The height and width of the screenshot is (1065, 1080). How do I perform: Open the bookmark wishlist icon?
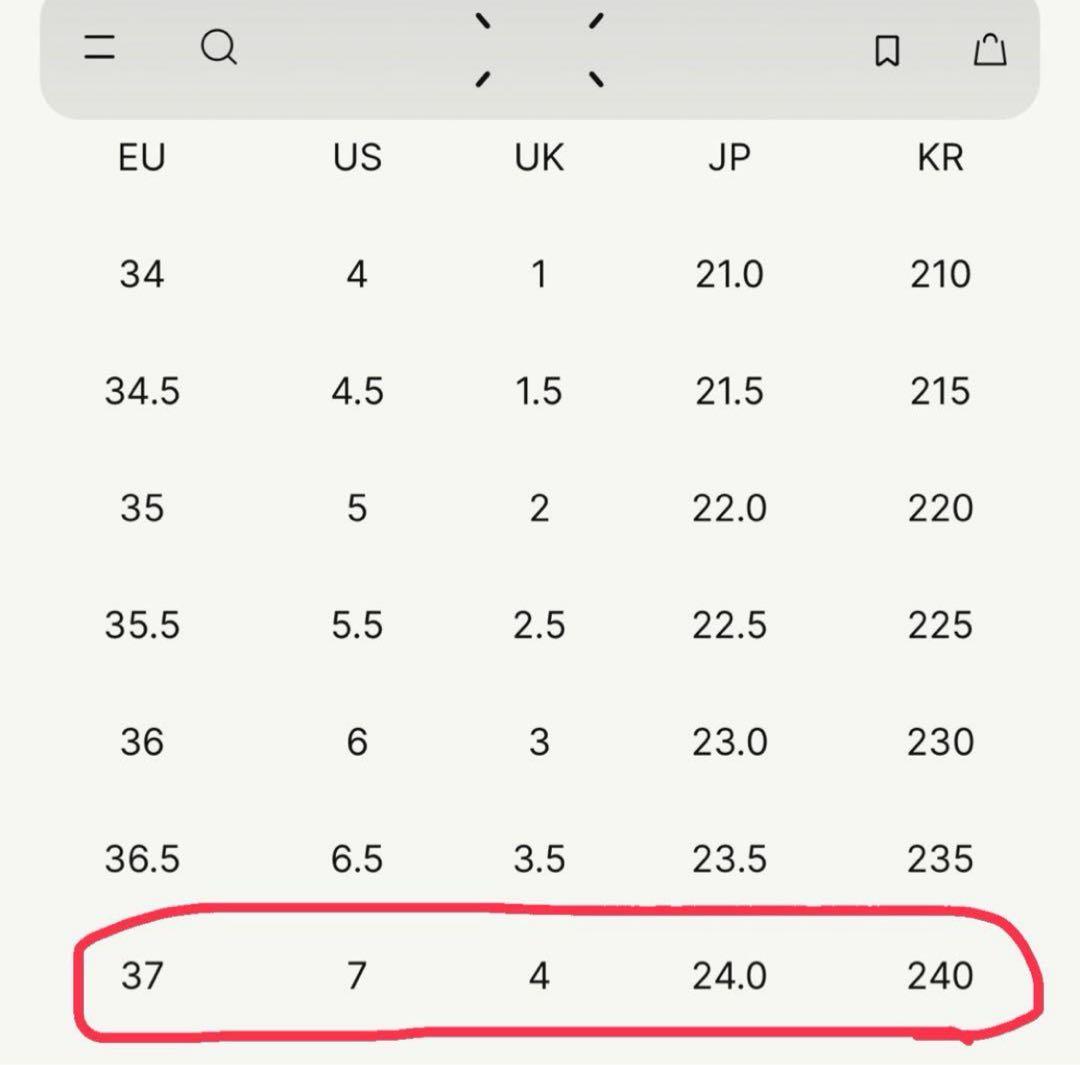[x=887, y=50]
